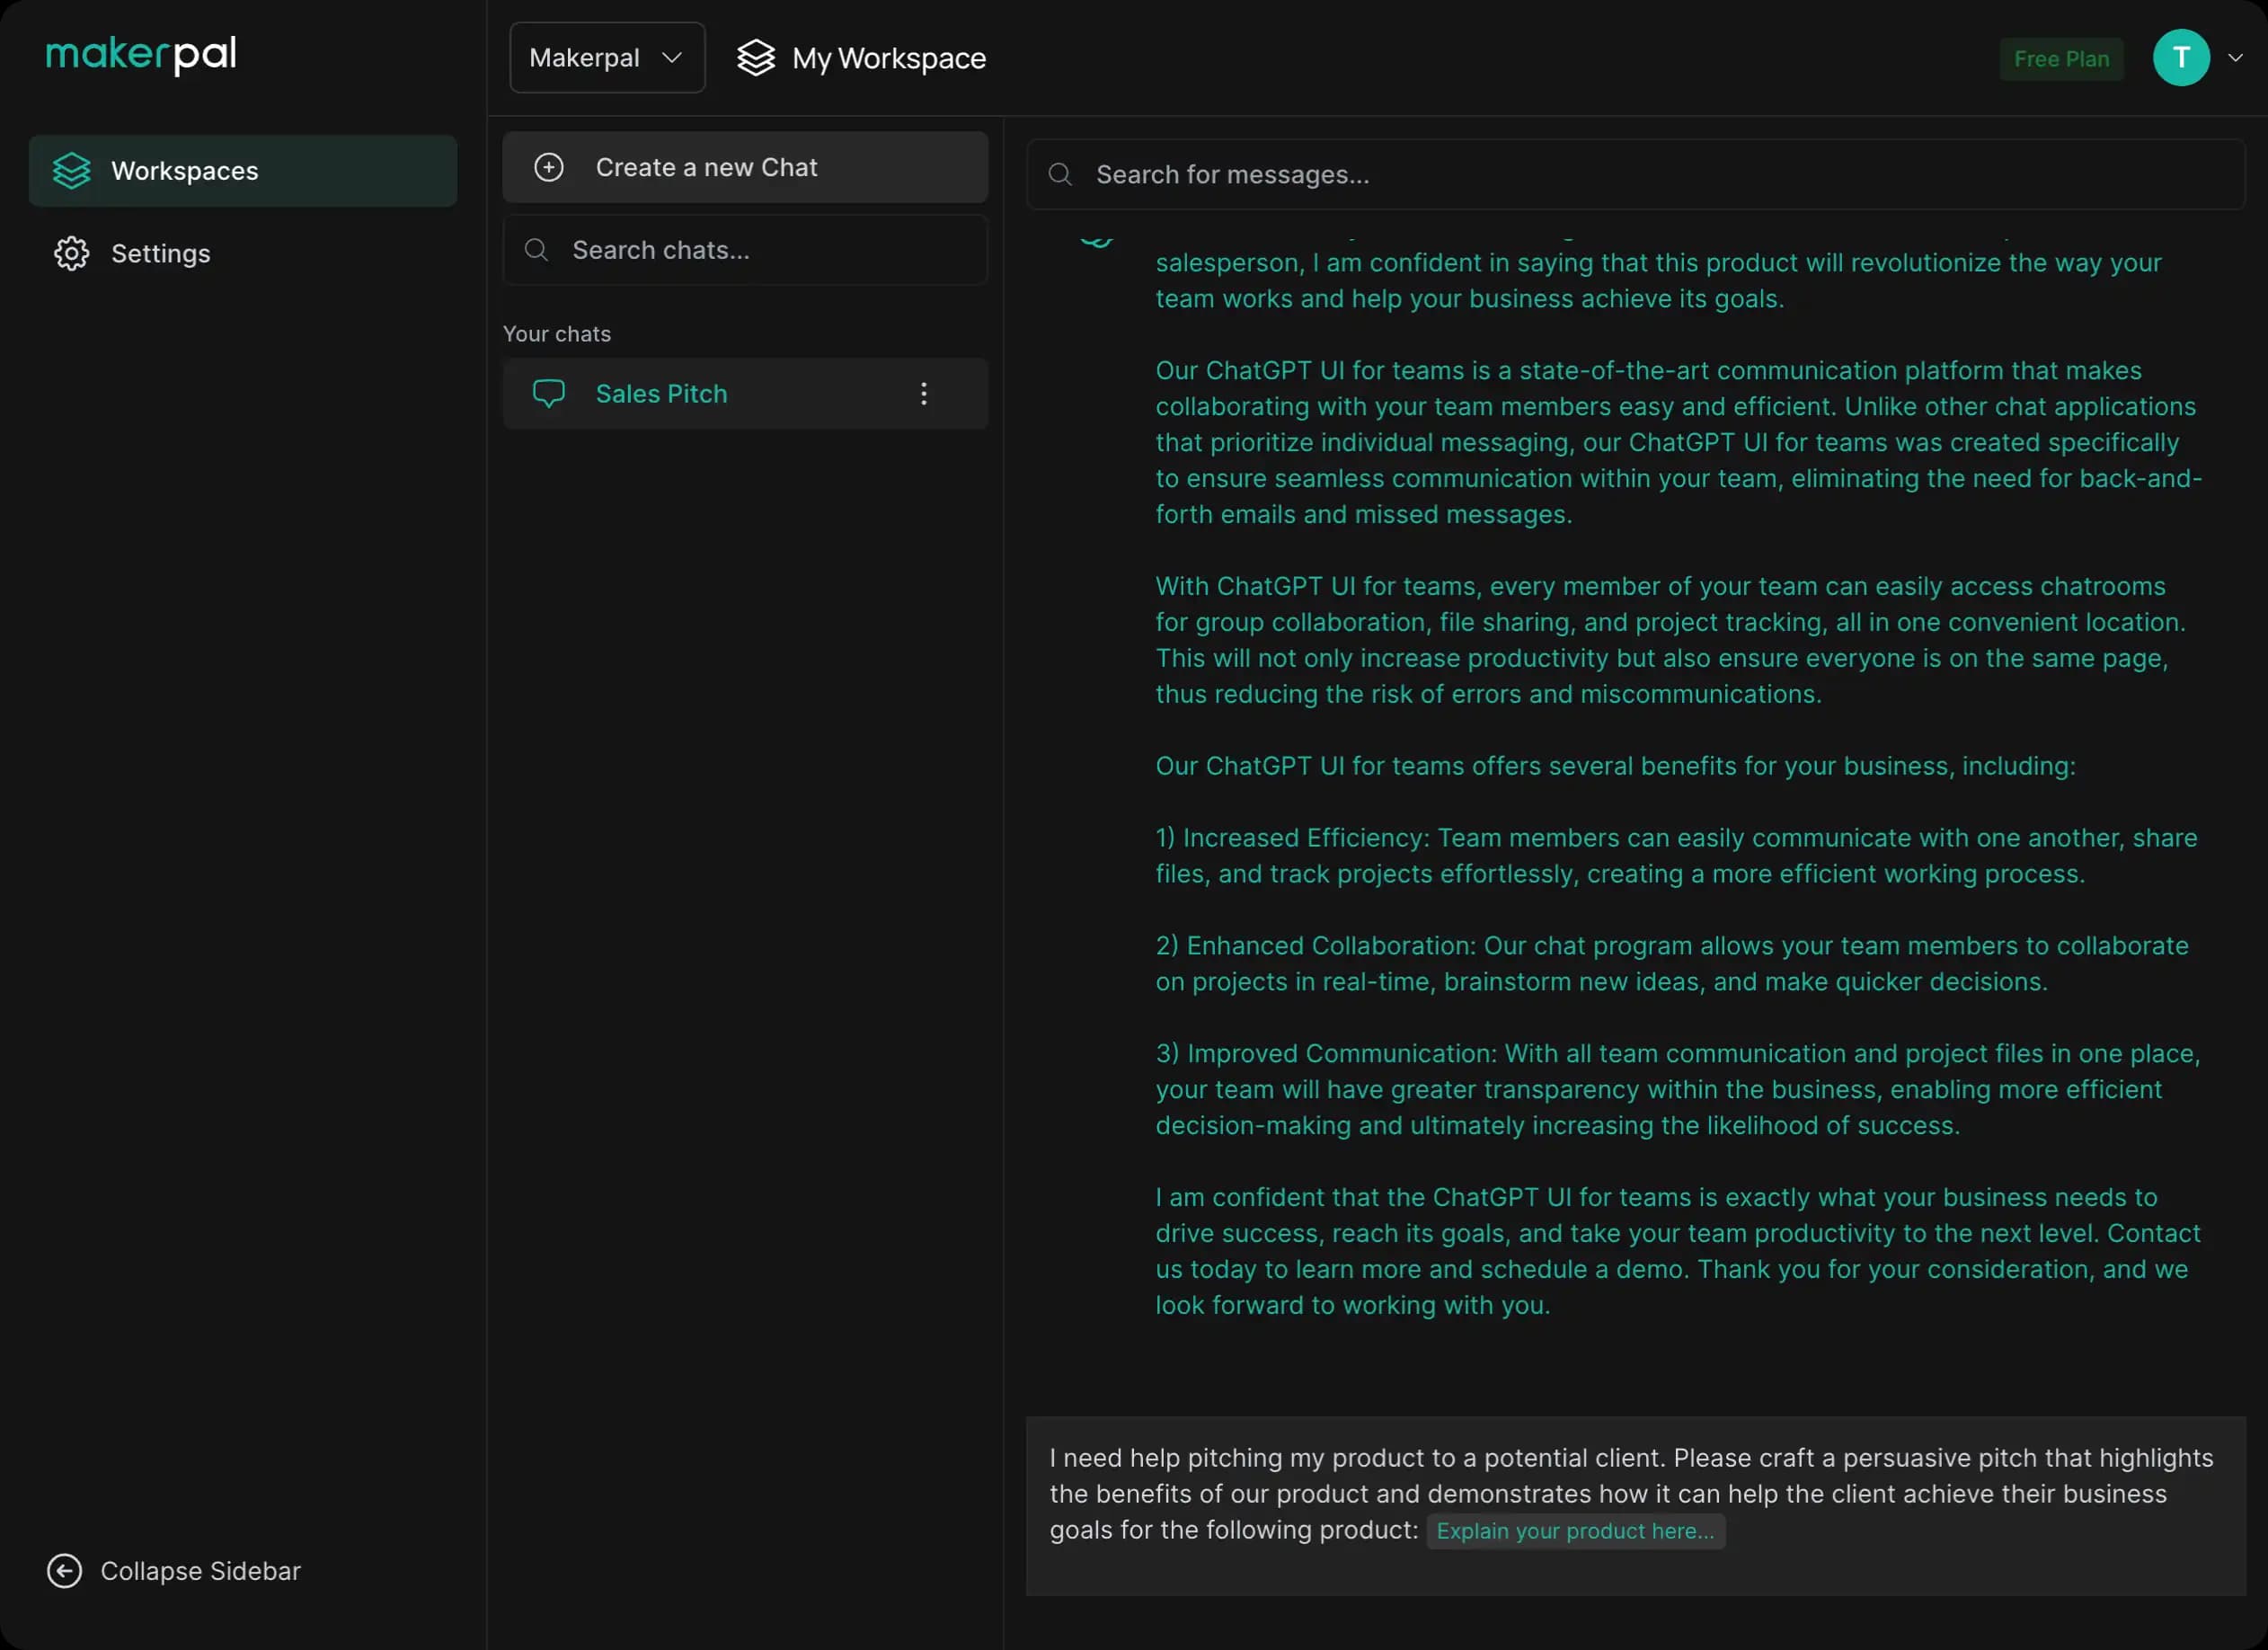Click the '3) Improved Communication' paragraph
The image size is (2268, 1650).
point(1678,1090)
